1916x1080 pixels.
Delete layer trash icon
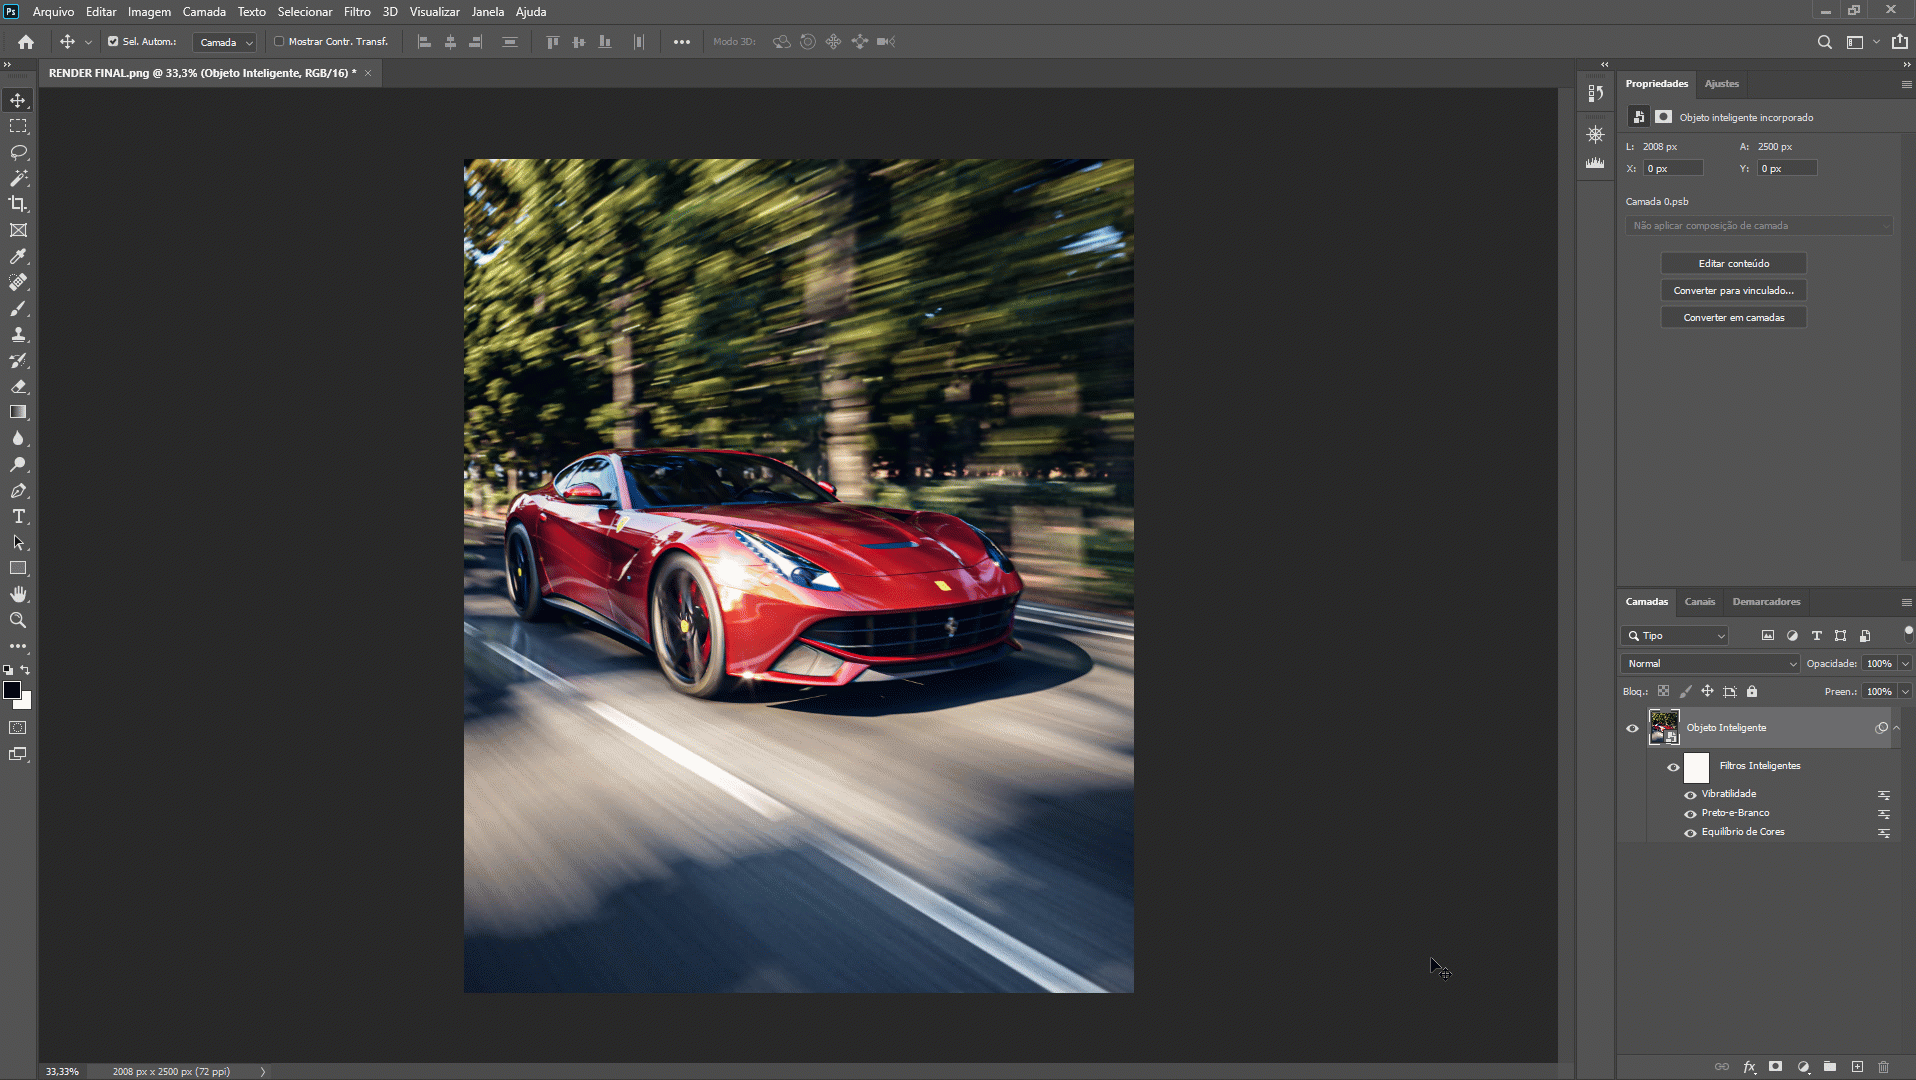tap(1884, 1067)
